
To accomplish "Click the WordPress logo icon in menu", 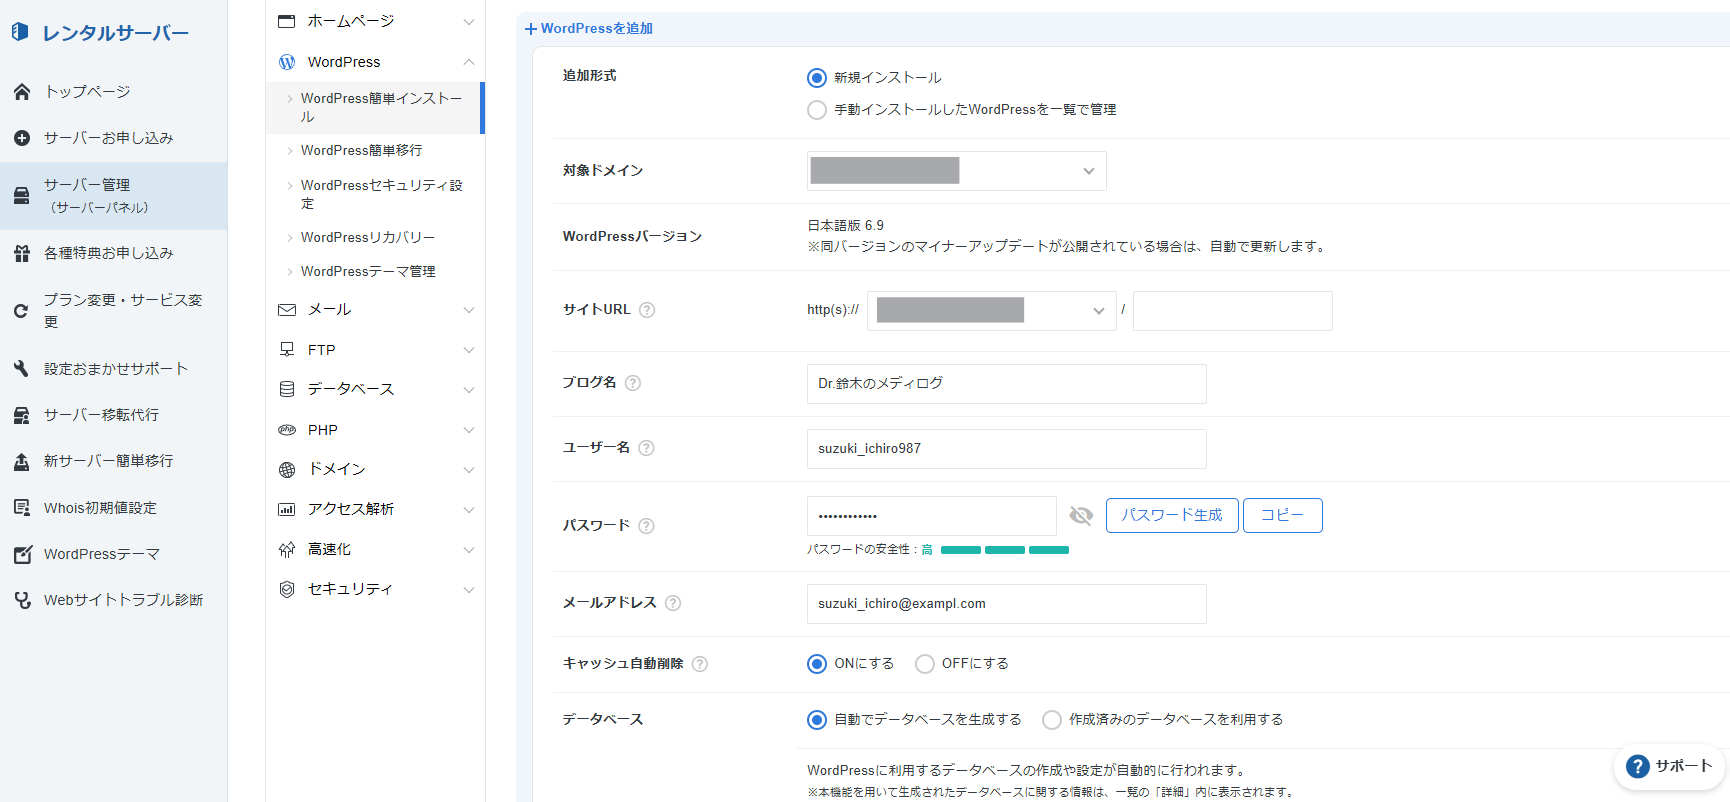I will point(287,62).
